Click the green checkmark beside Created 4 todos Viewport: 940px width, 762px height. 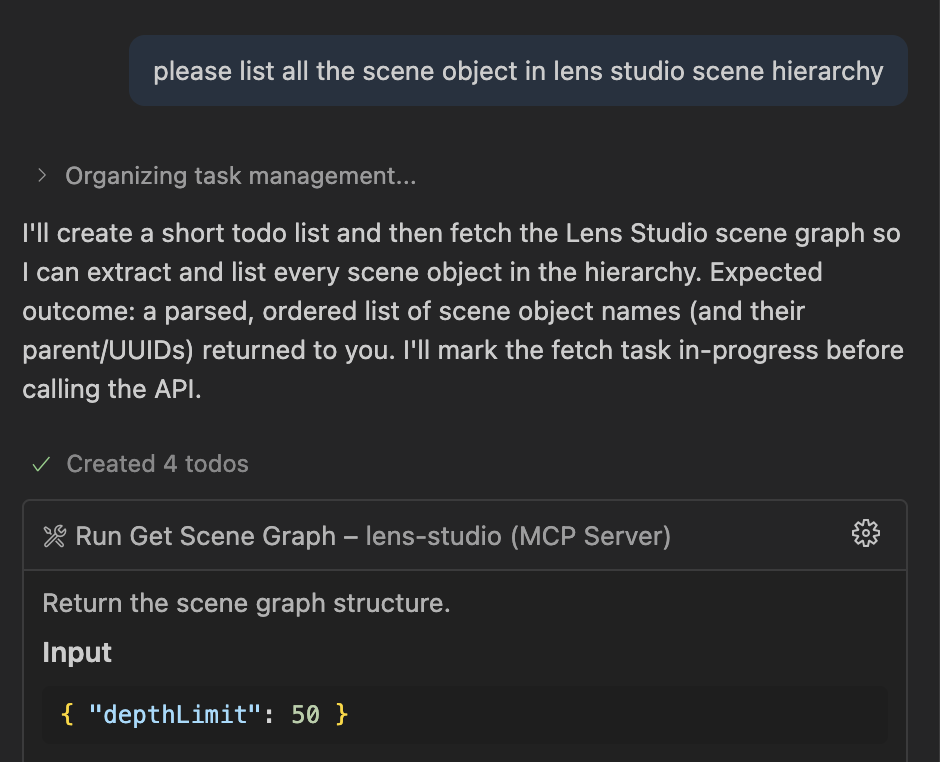pos(42,464)
